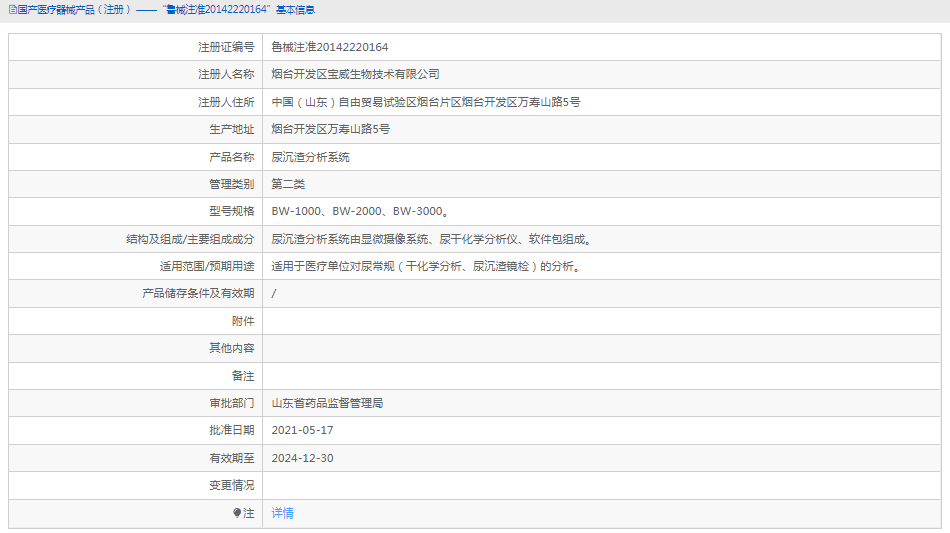Click the label 型号规格
The width and height of the screenshot is (950, 533).
coord(231,211)
